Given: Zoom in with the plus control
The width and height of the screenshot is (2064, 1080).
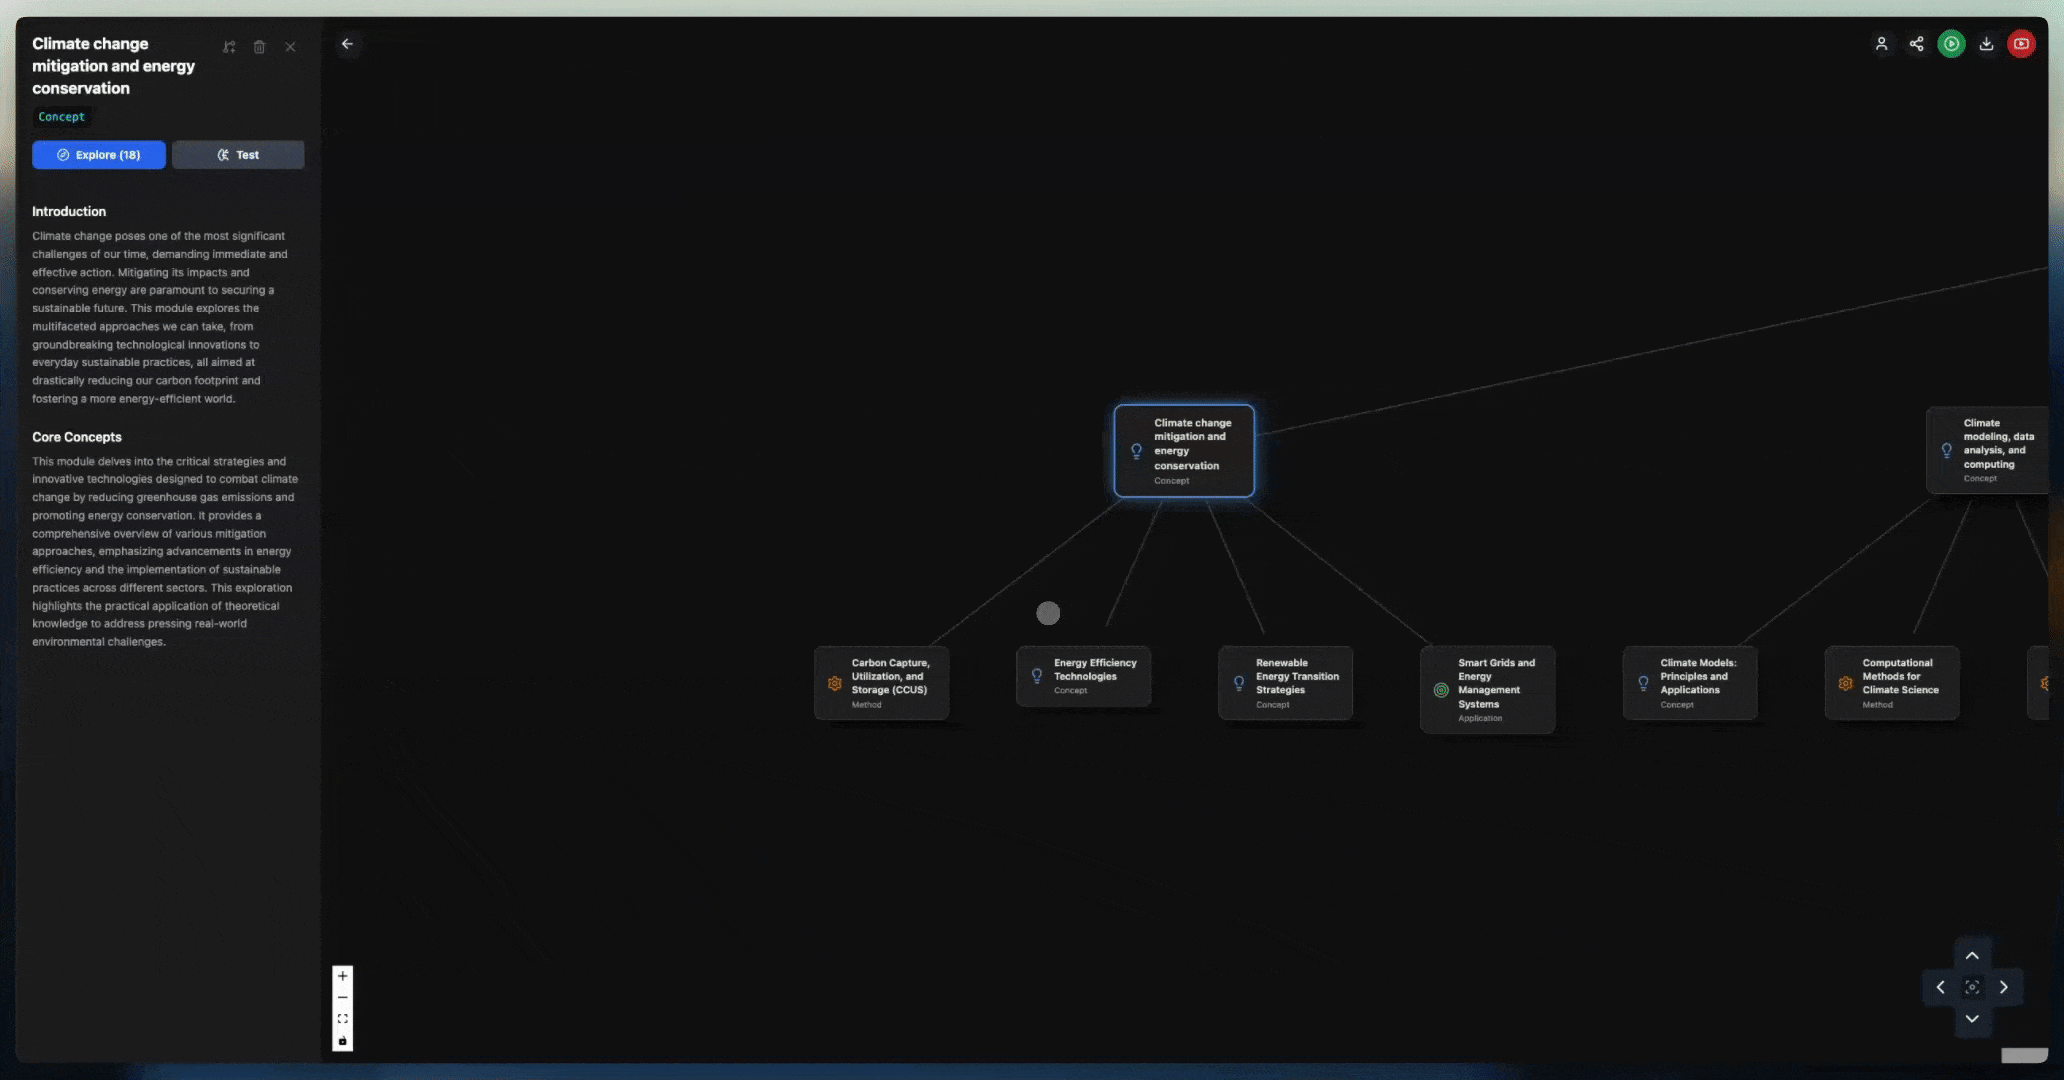Looking at the screenshot, I should point(342,976).
